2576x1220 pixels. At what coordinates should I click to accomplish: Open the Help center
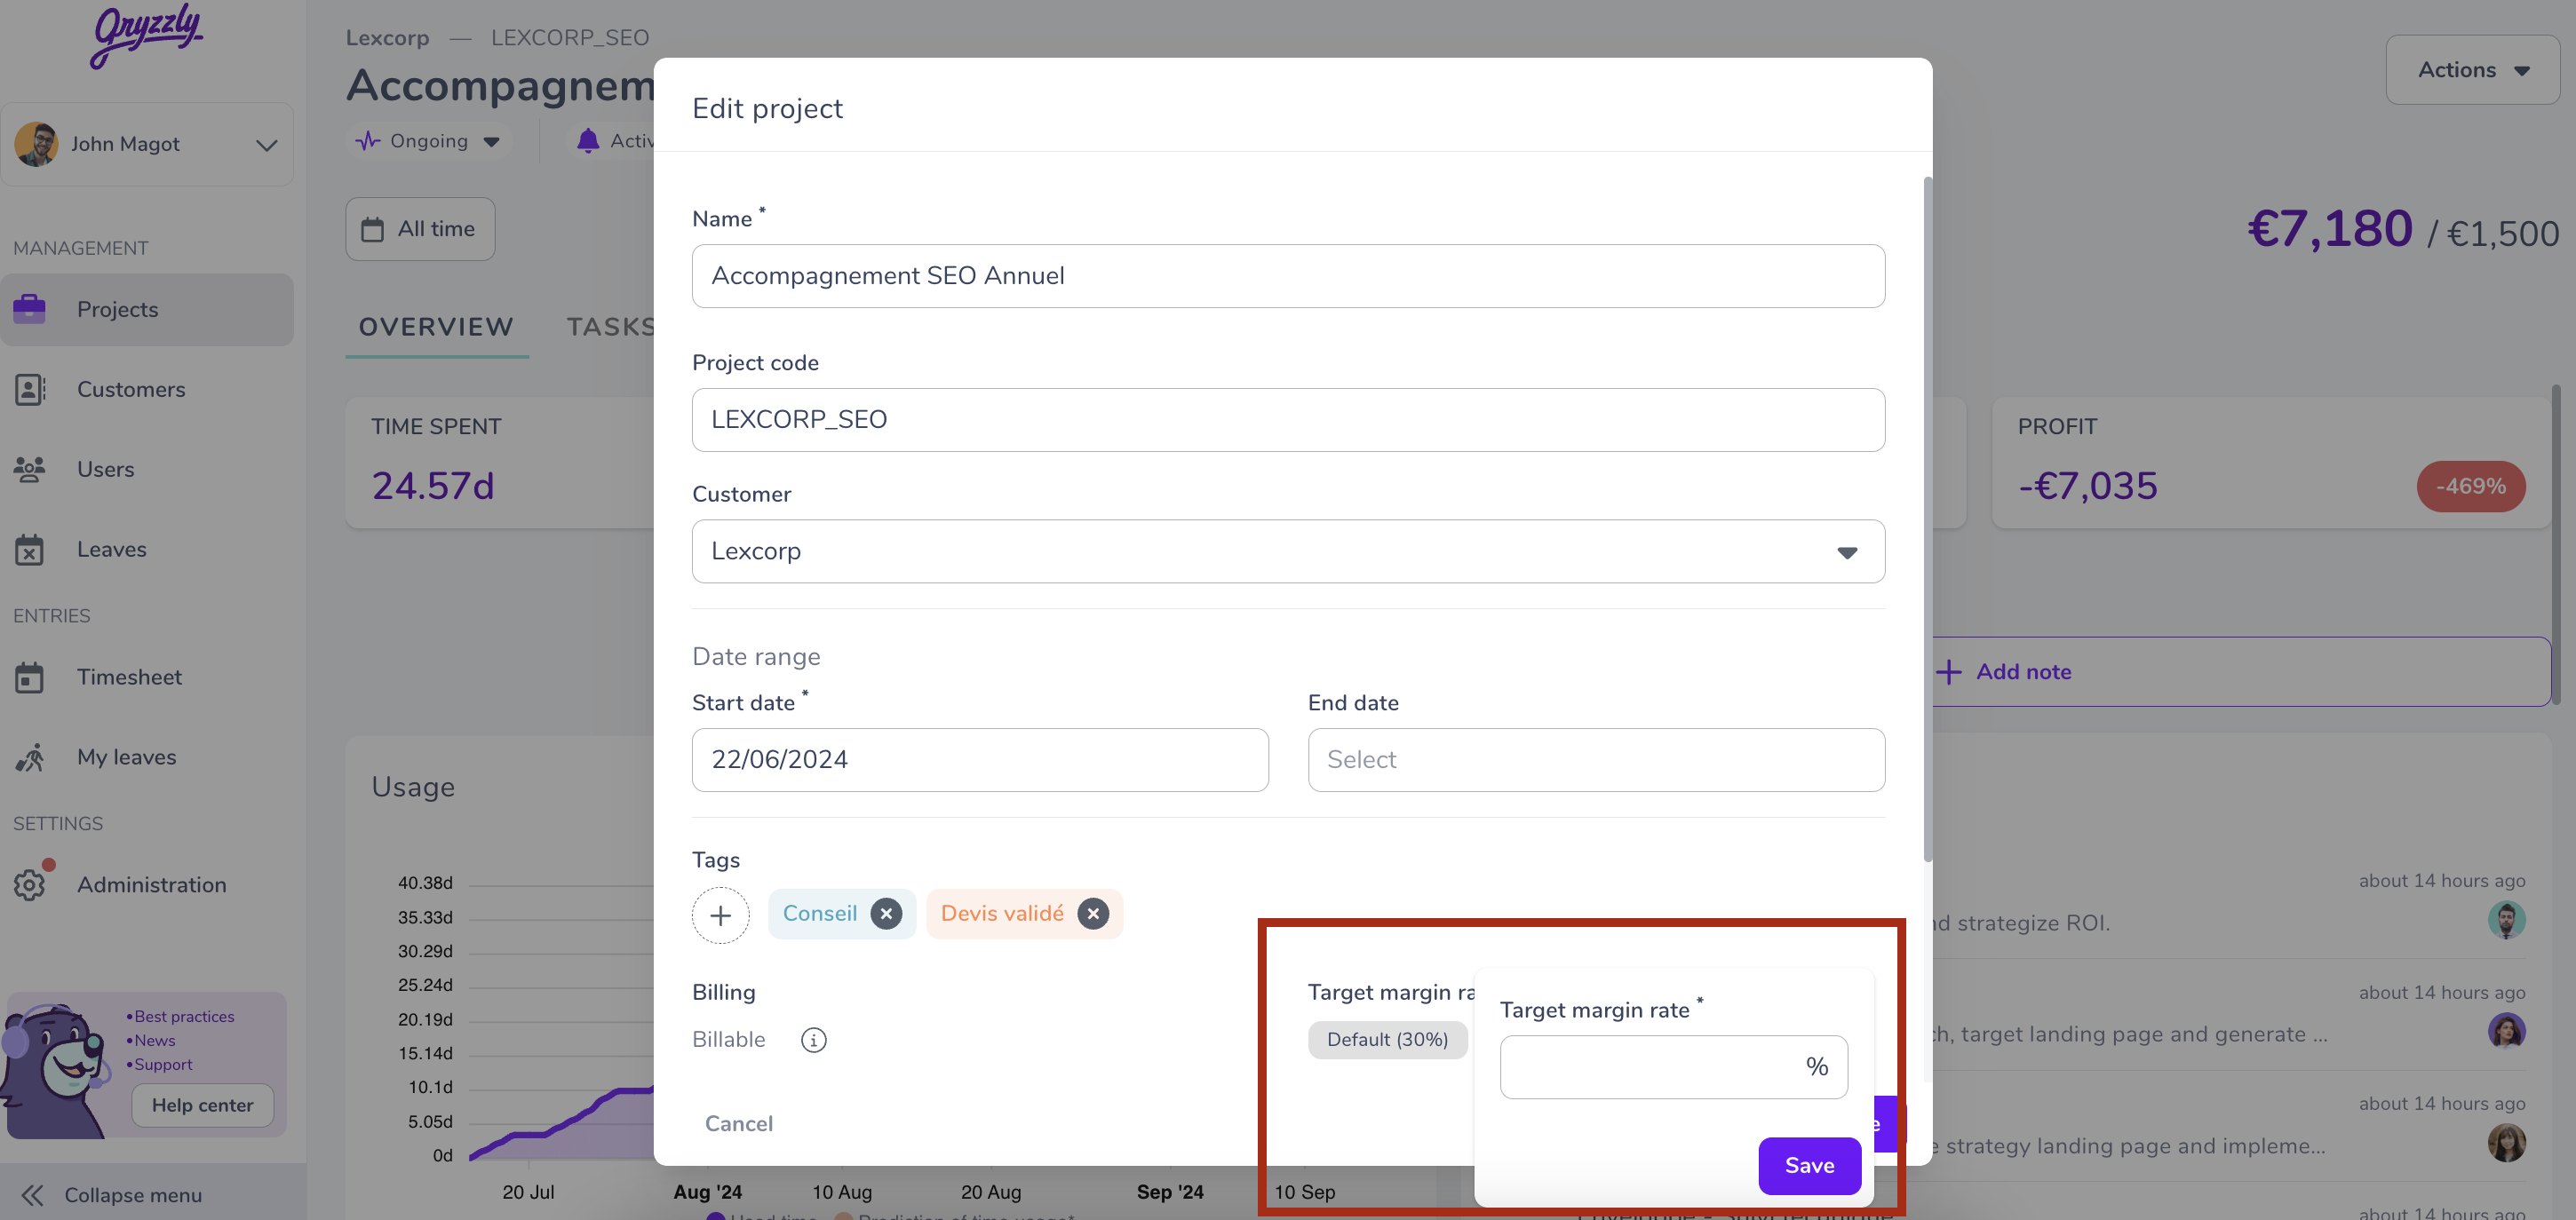(x=203, y=1106)
